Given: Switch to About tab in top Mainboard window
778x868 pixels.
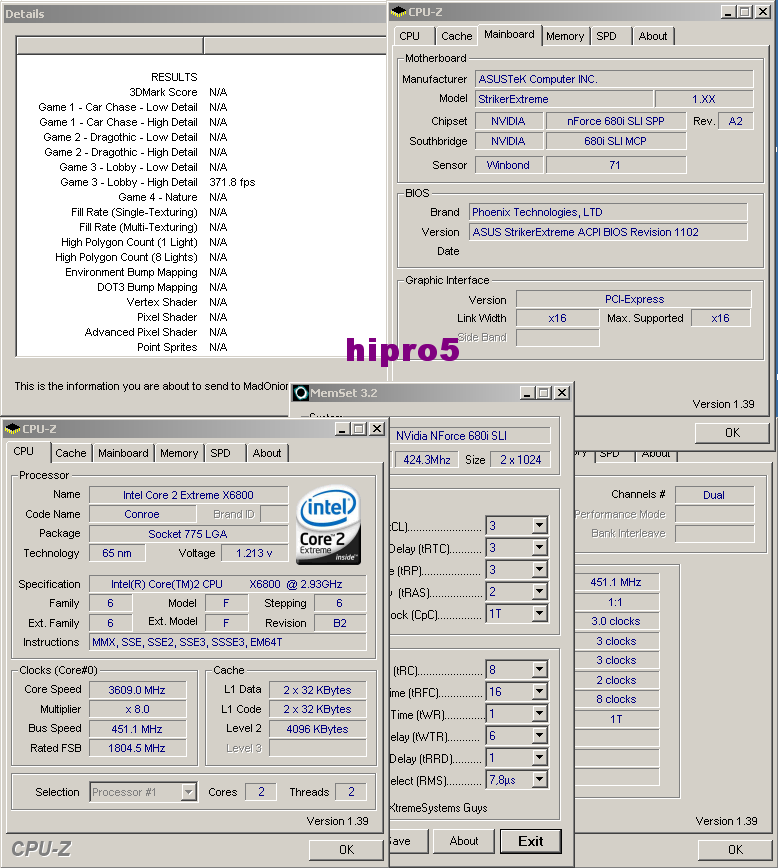Looking at the screenshot, I should tap(653, 36).
